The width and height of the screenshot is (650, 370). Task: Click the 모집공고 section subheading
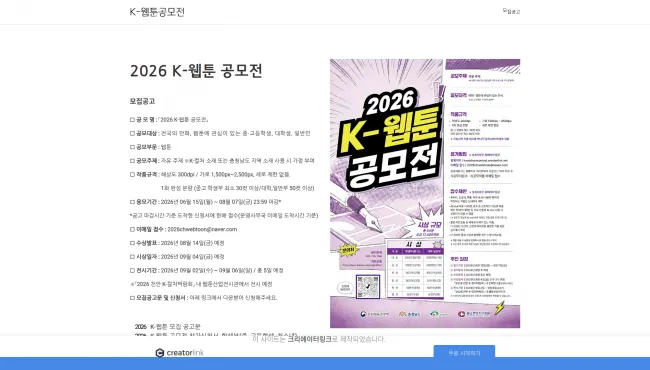click(143, 101)
